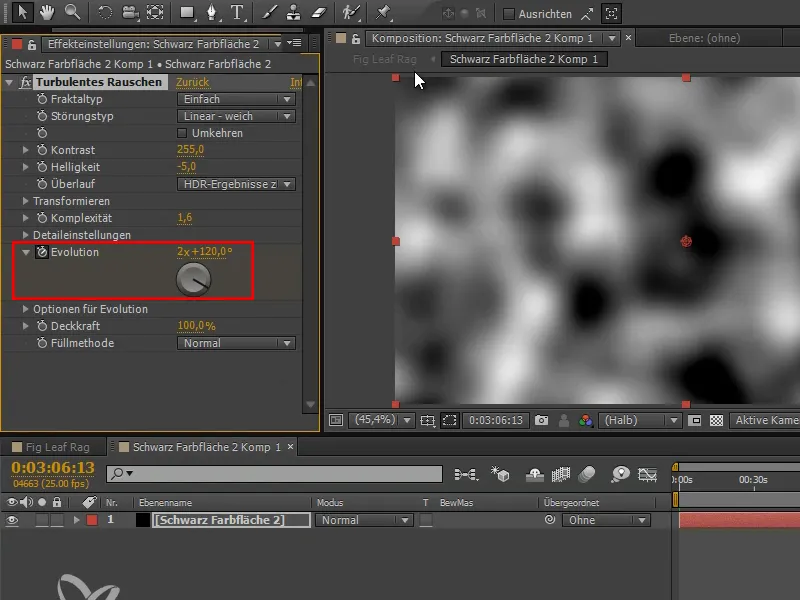Toggle the Deckkraft stopwatch

[42, 326]
